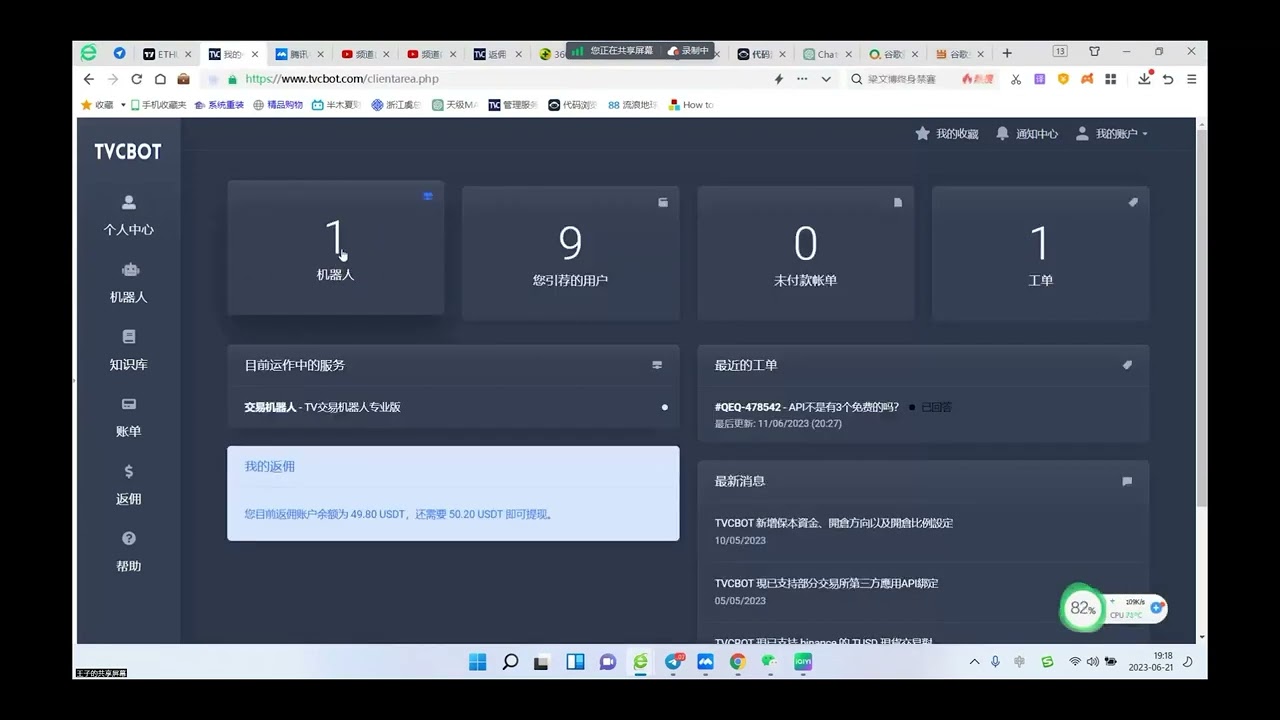Open 机器人 in the sidebar
Screen dimensions: 1280x720
128,283
